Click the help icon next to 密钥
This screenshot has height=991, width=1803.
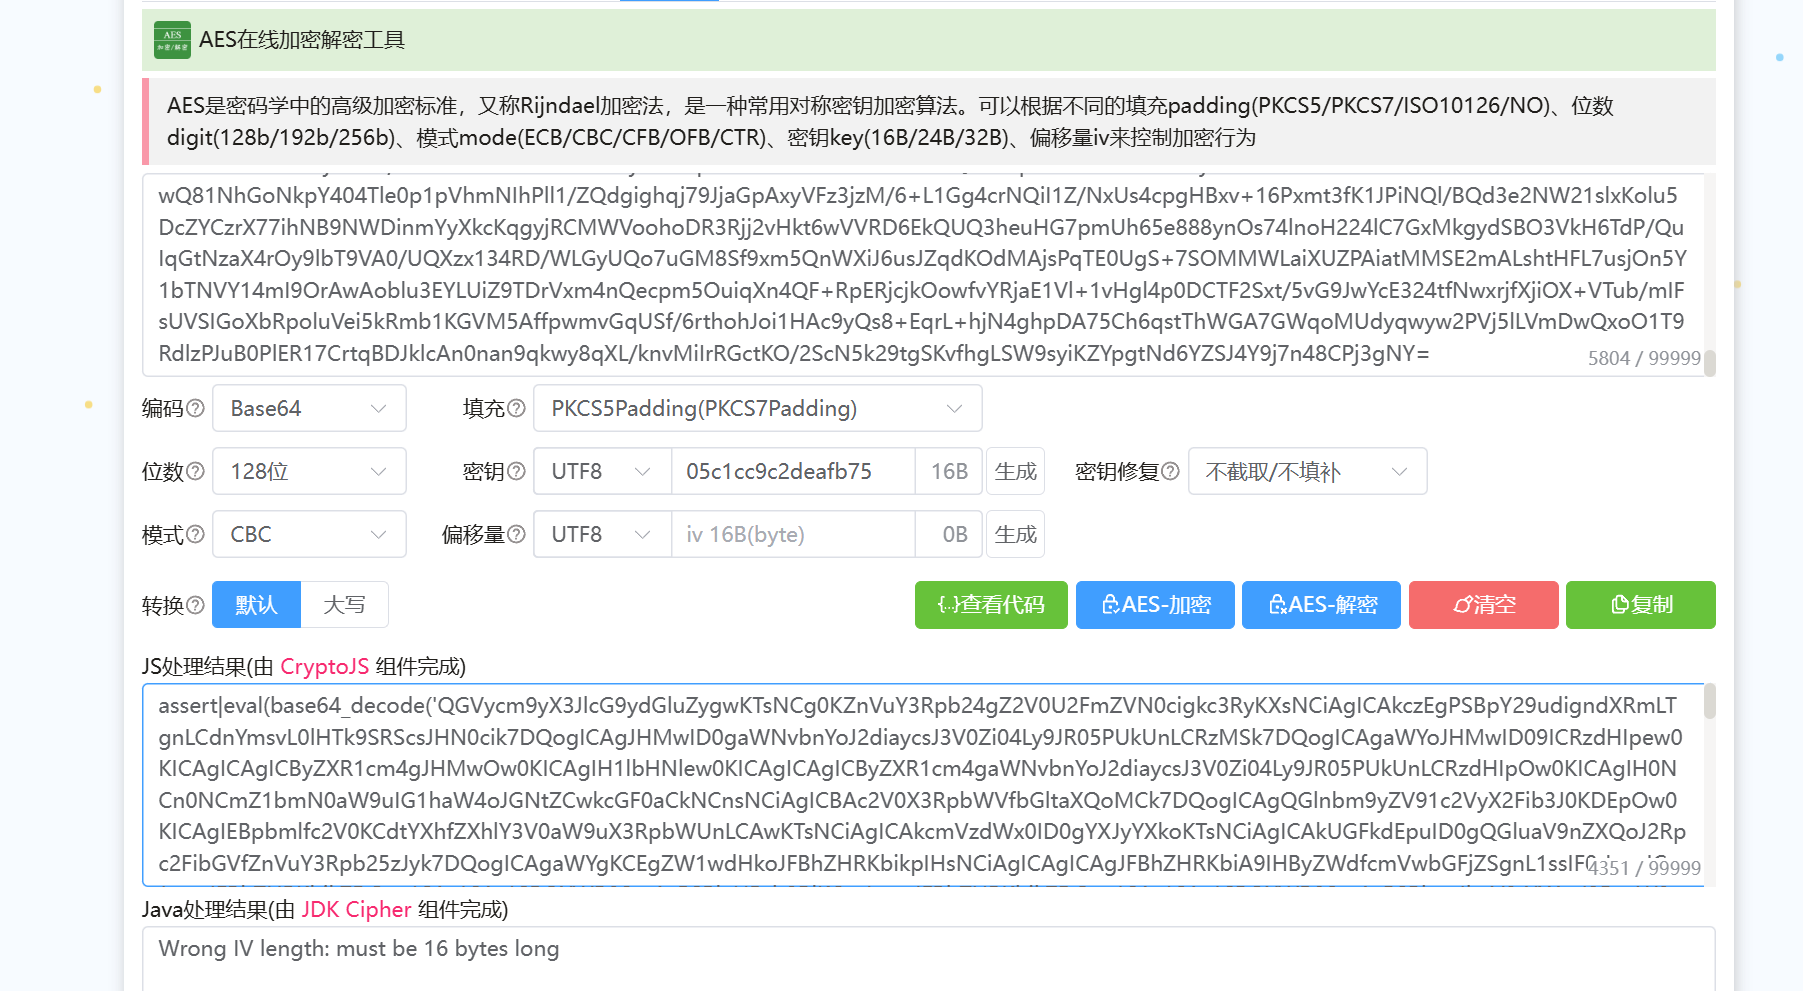(516, 471)
